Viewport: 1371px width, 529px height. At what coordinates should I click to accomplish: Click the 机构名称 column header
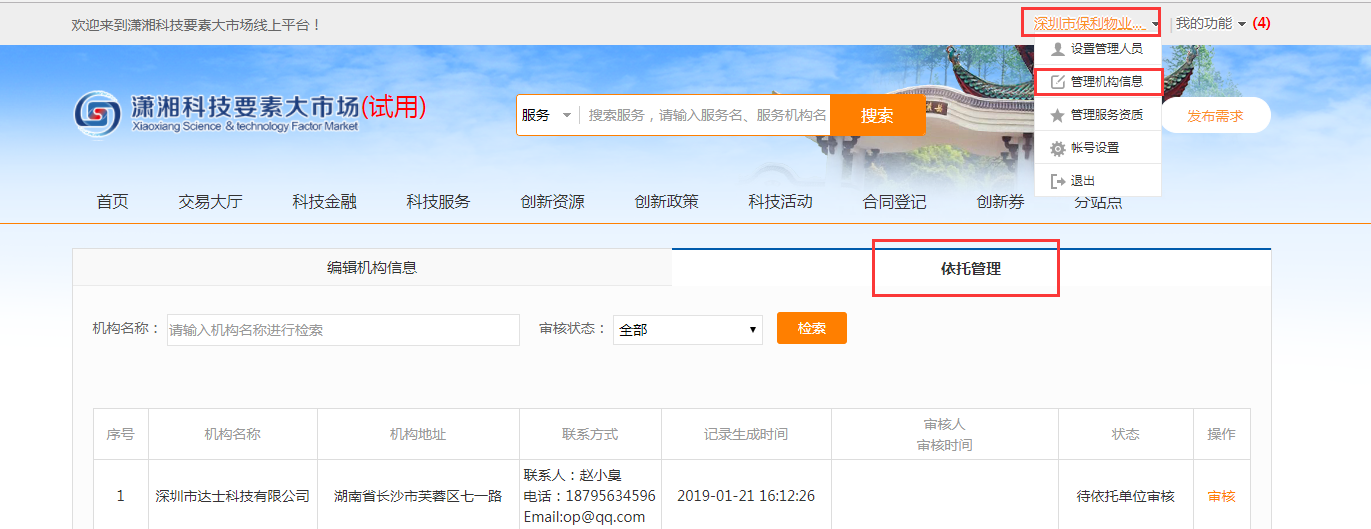(233, 434)
